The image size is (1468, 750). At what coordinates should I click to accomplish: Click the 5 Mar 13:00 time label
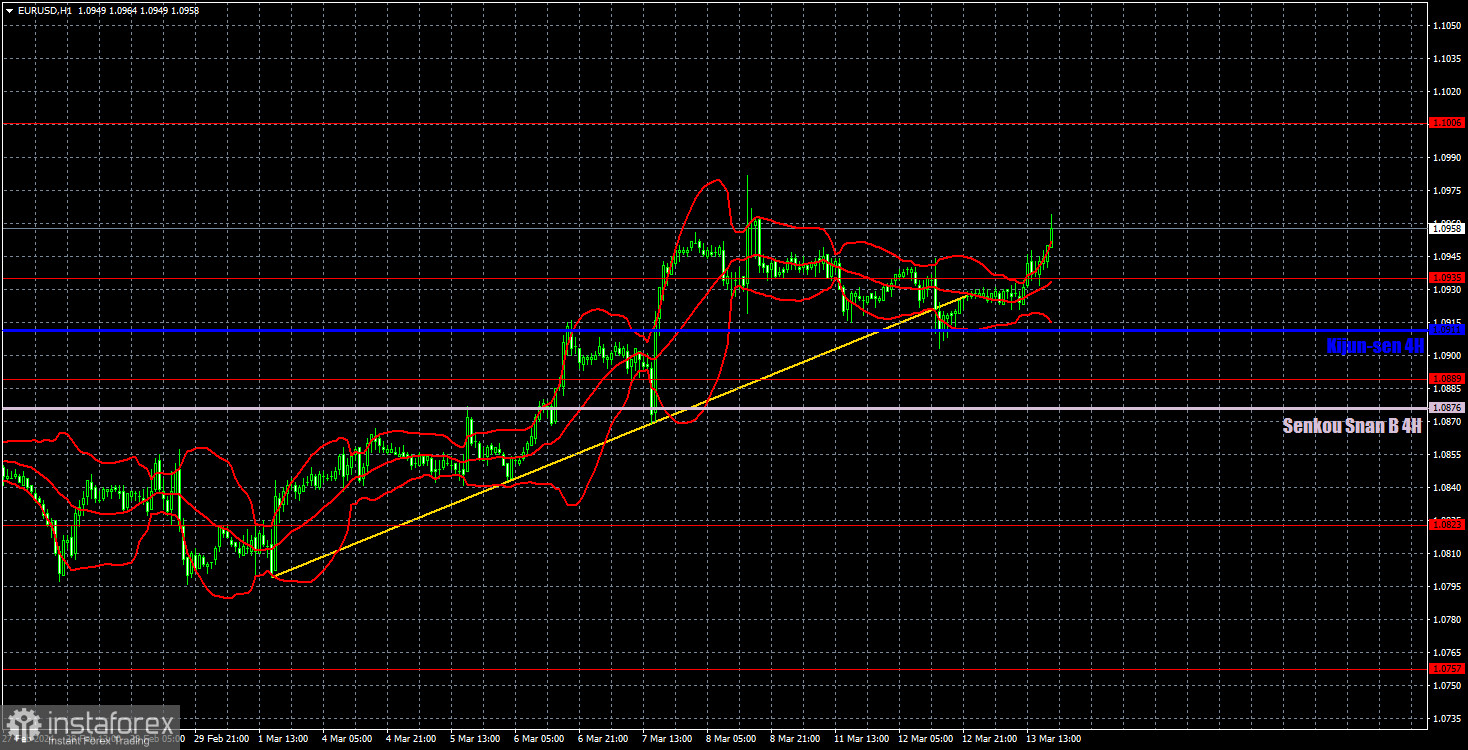point(477,739)
